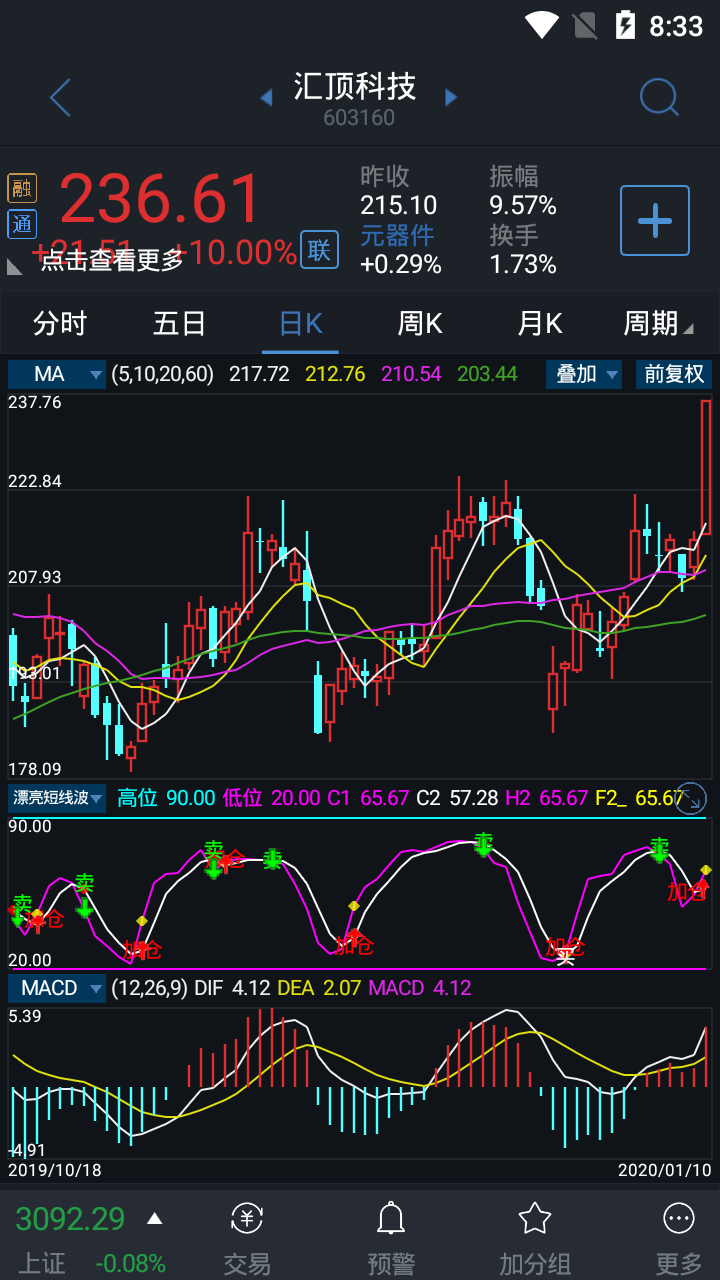720x1280 pixels.
Task: Open the 元器件 sector link
Action: click(398, 236)
